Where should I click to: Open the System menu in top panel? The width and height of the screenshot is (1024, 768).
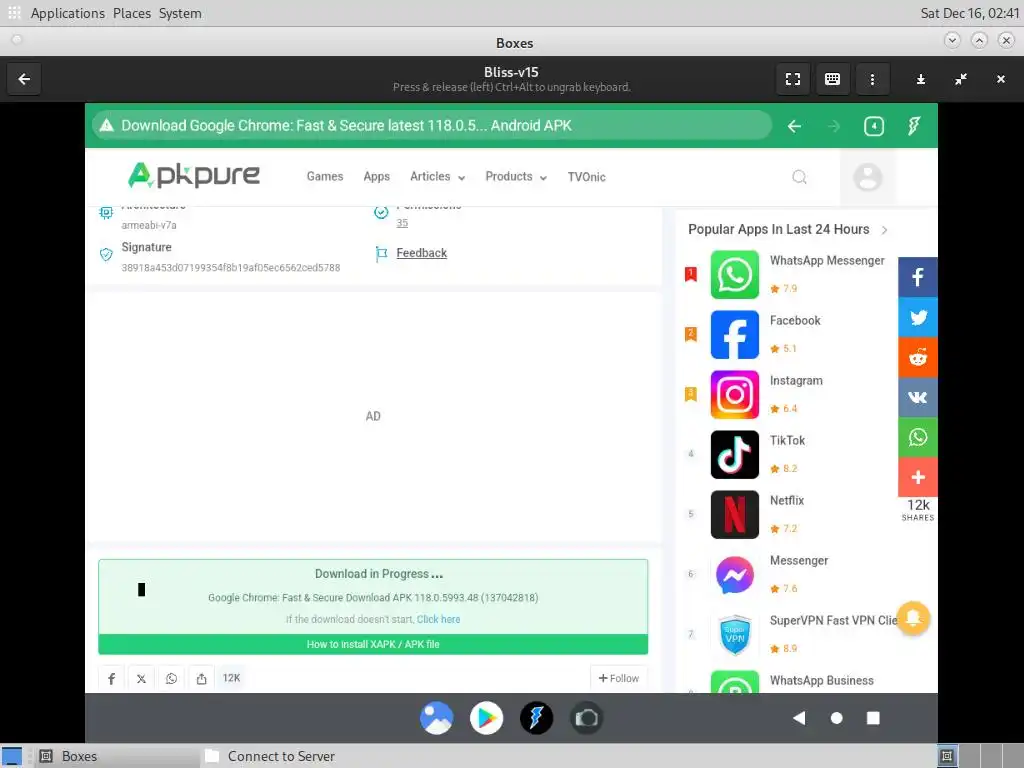(180, 13)
